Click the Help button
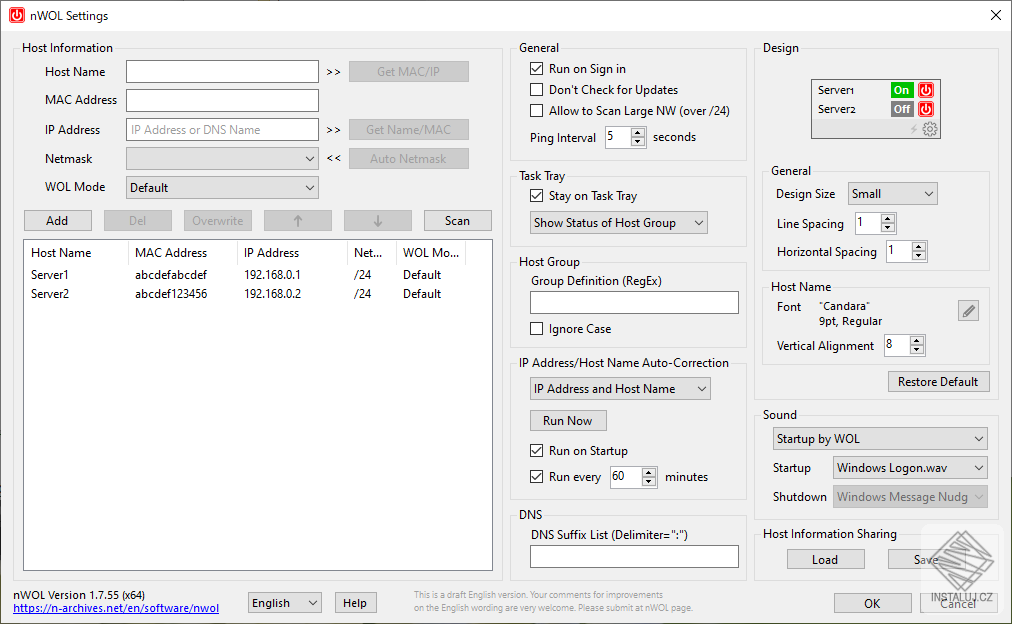This screenshot has width=1012, height=624. click(355, 603)
